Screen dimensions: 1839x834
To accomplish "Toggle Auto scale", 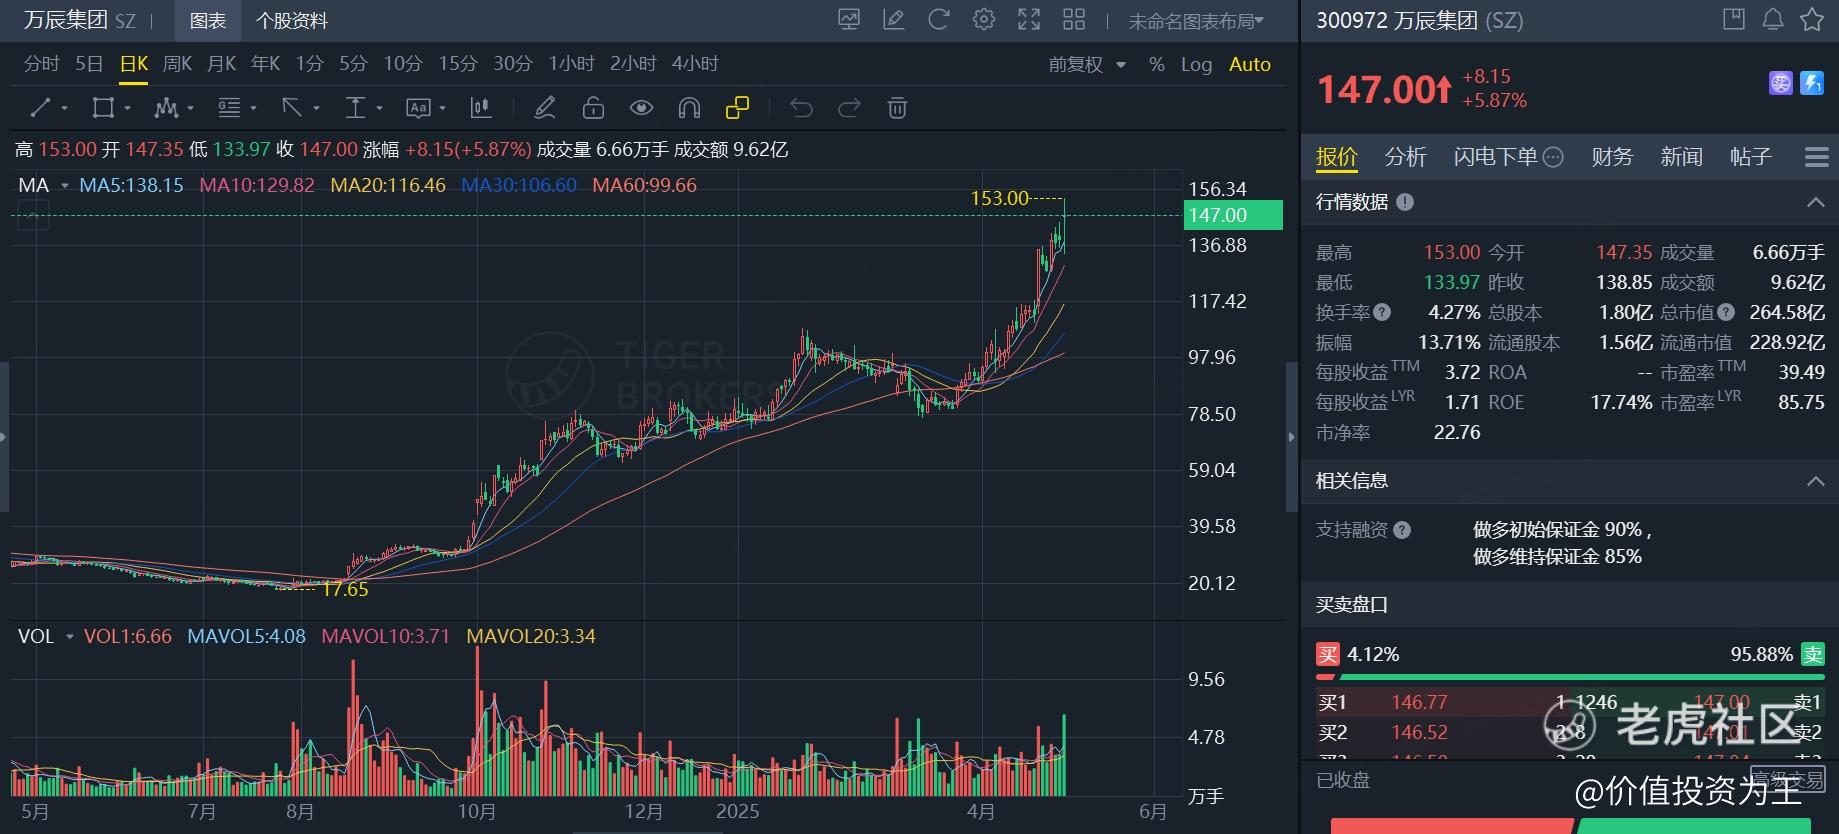I will (x=1250, y=64).
